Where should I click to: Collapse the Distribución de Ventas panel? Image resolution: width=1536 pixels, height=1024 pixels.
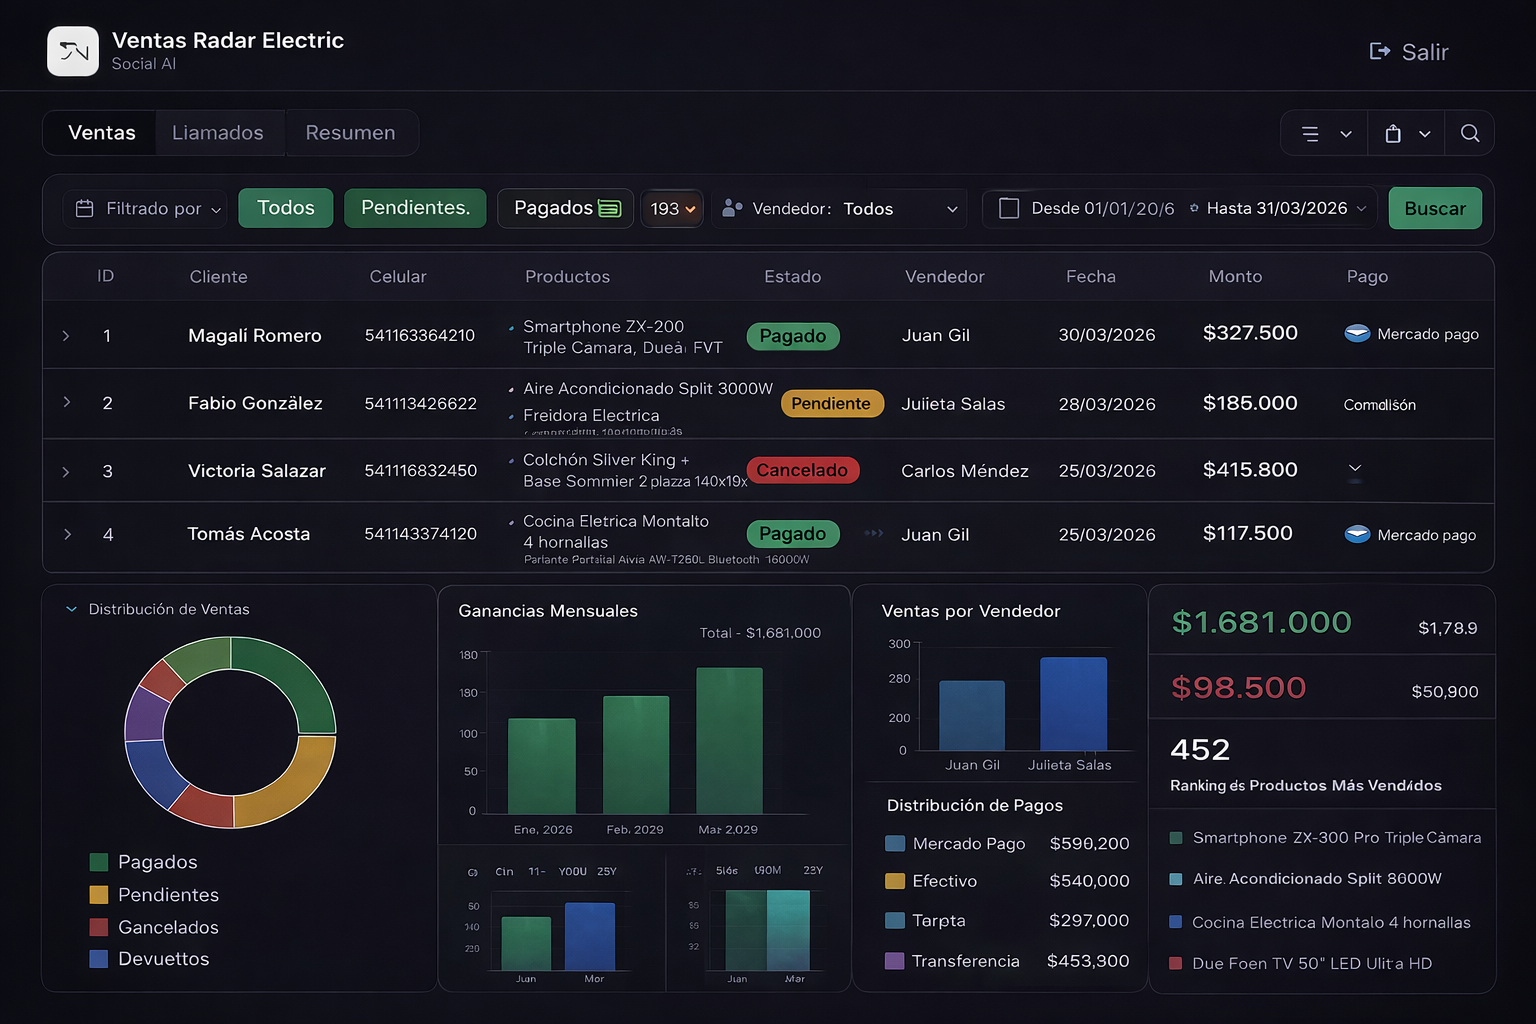(x=72, y=609)
